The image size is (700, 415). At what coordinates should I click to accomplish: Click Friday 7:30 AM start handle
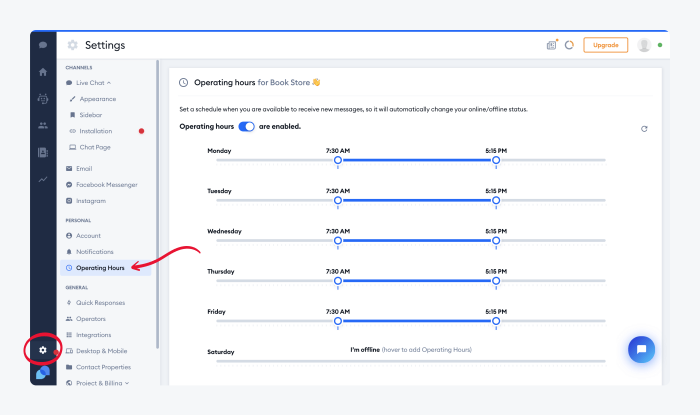[x=338, y=321]
